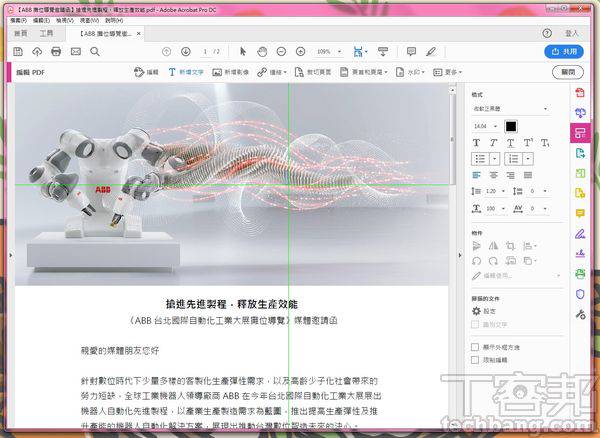Send file by email envelope icon
Viewport: 600px width, 438px height.
tap(76, 51)
